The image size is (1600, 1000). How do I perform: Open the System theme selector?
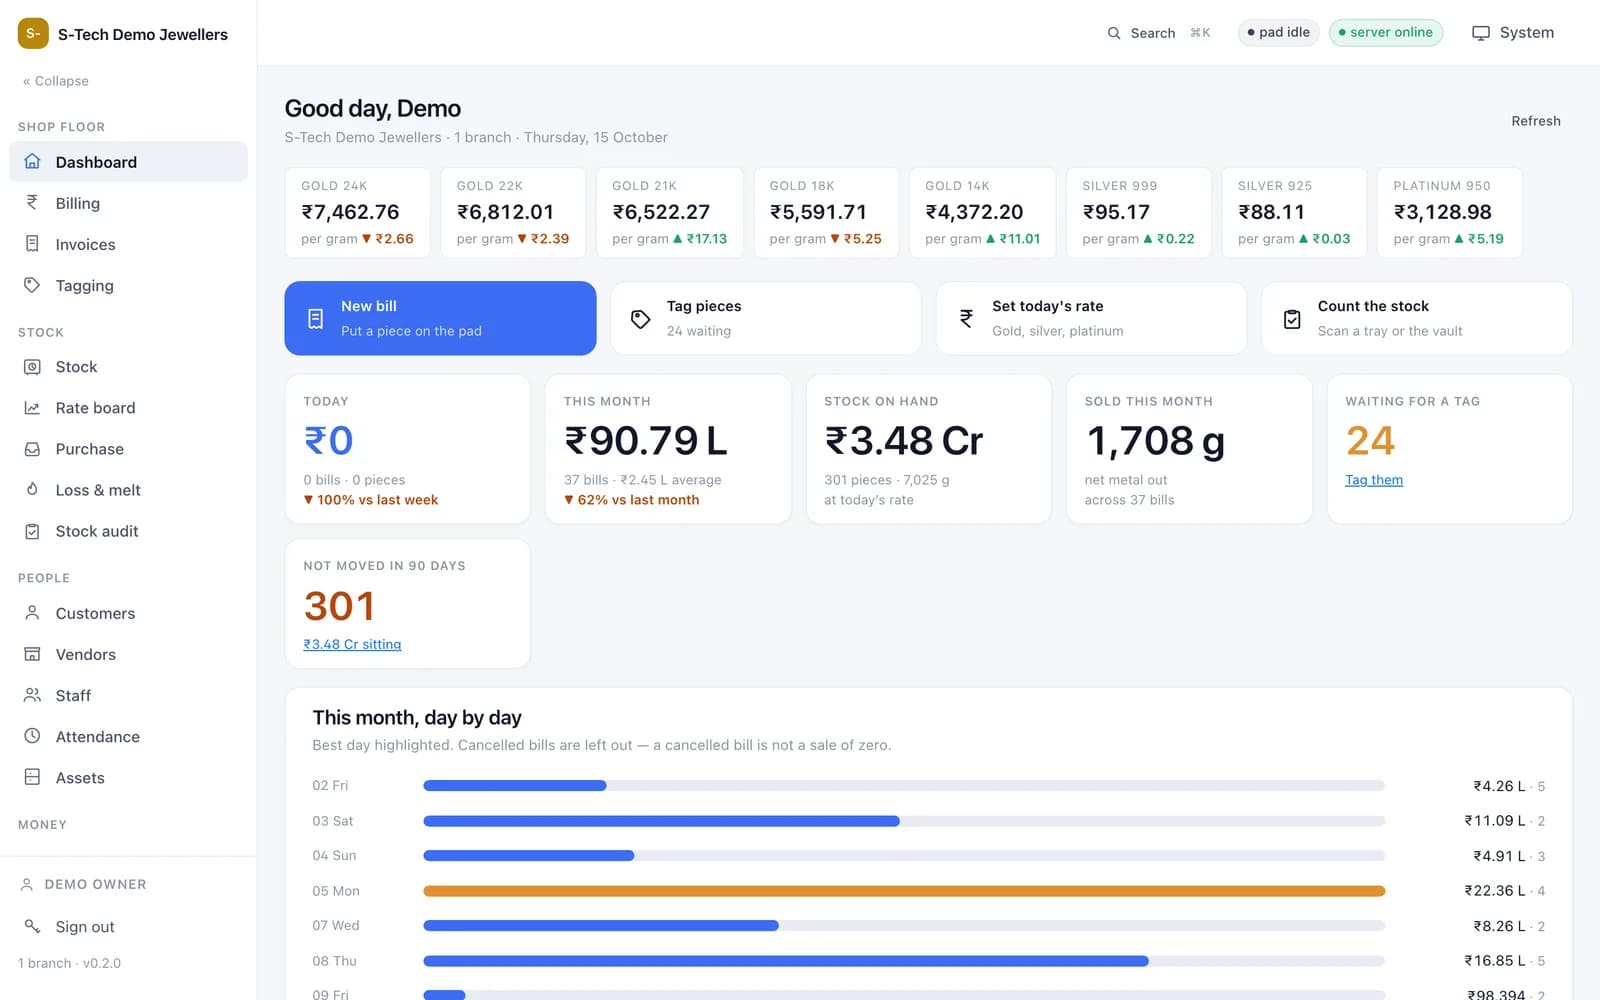coord(1513,33)
